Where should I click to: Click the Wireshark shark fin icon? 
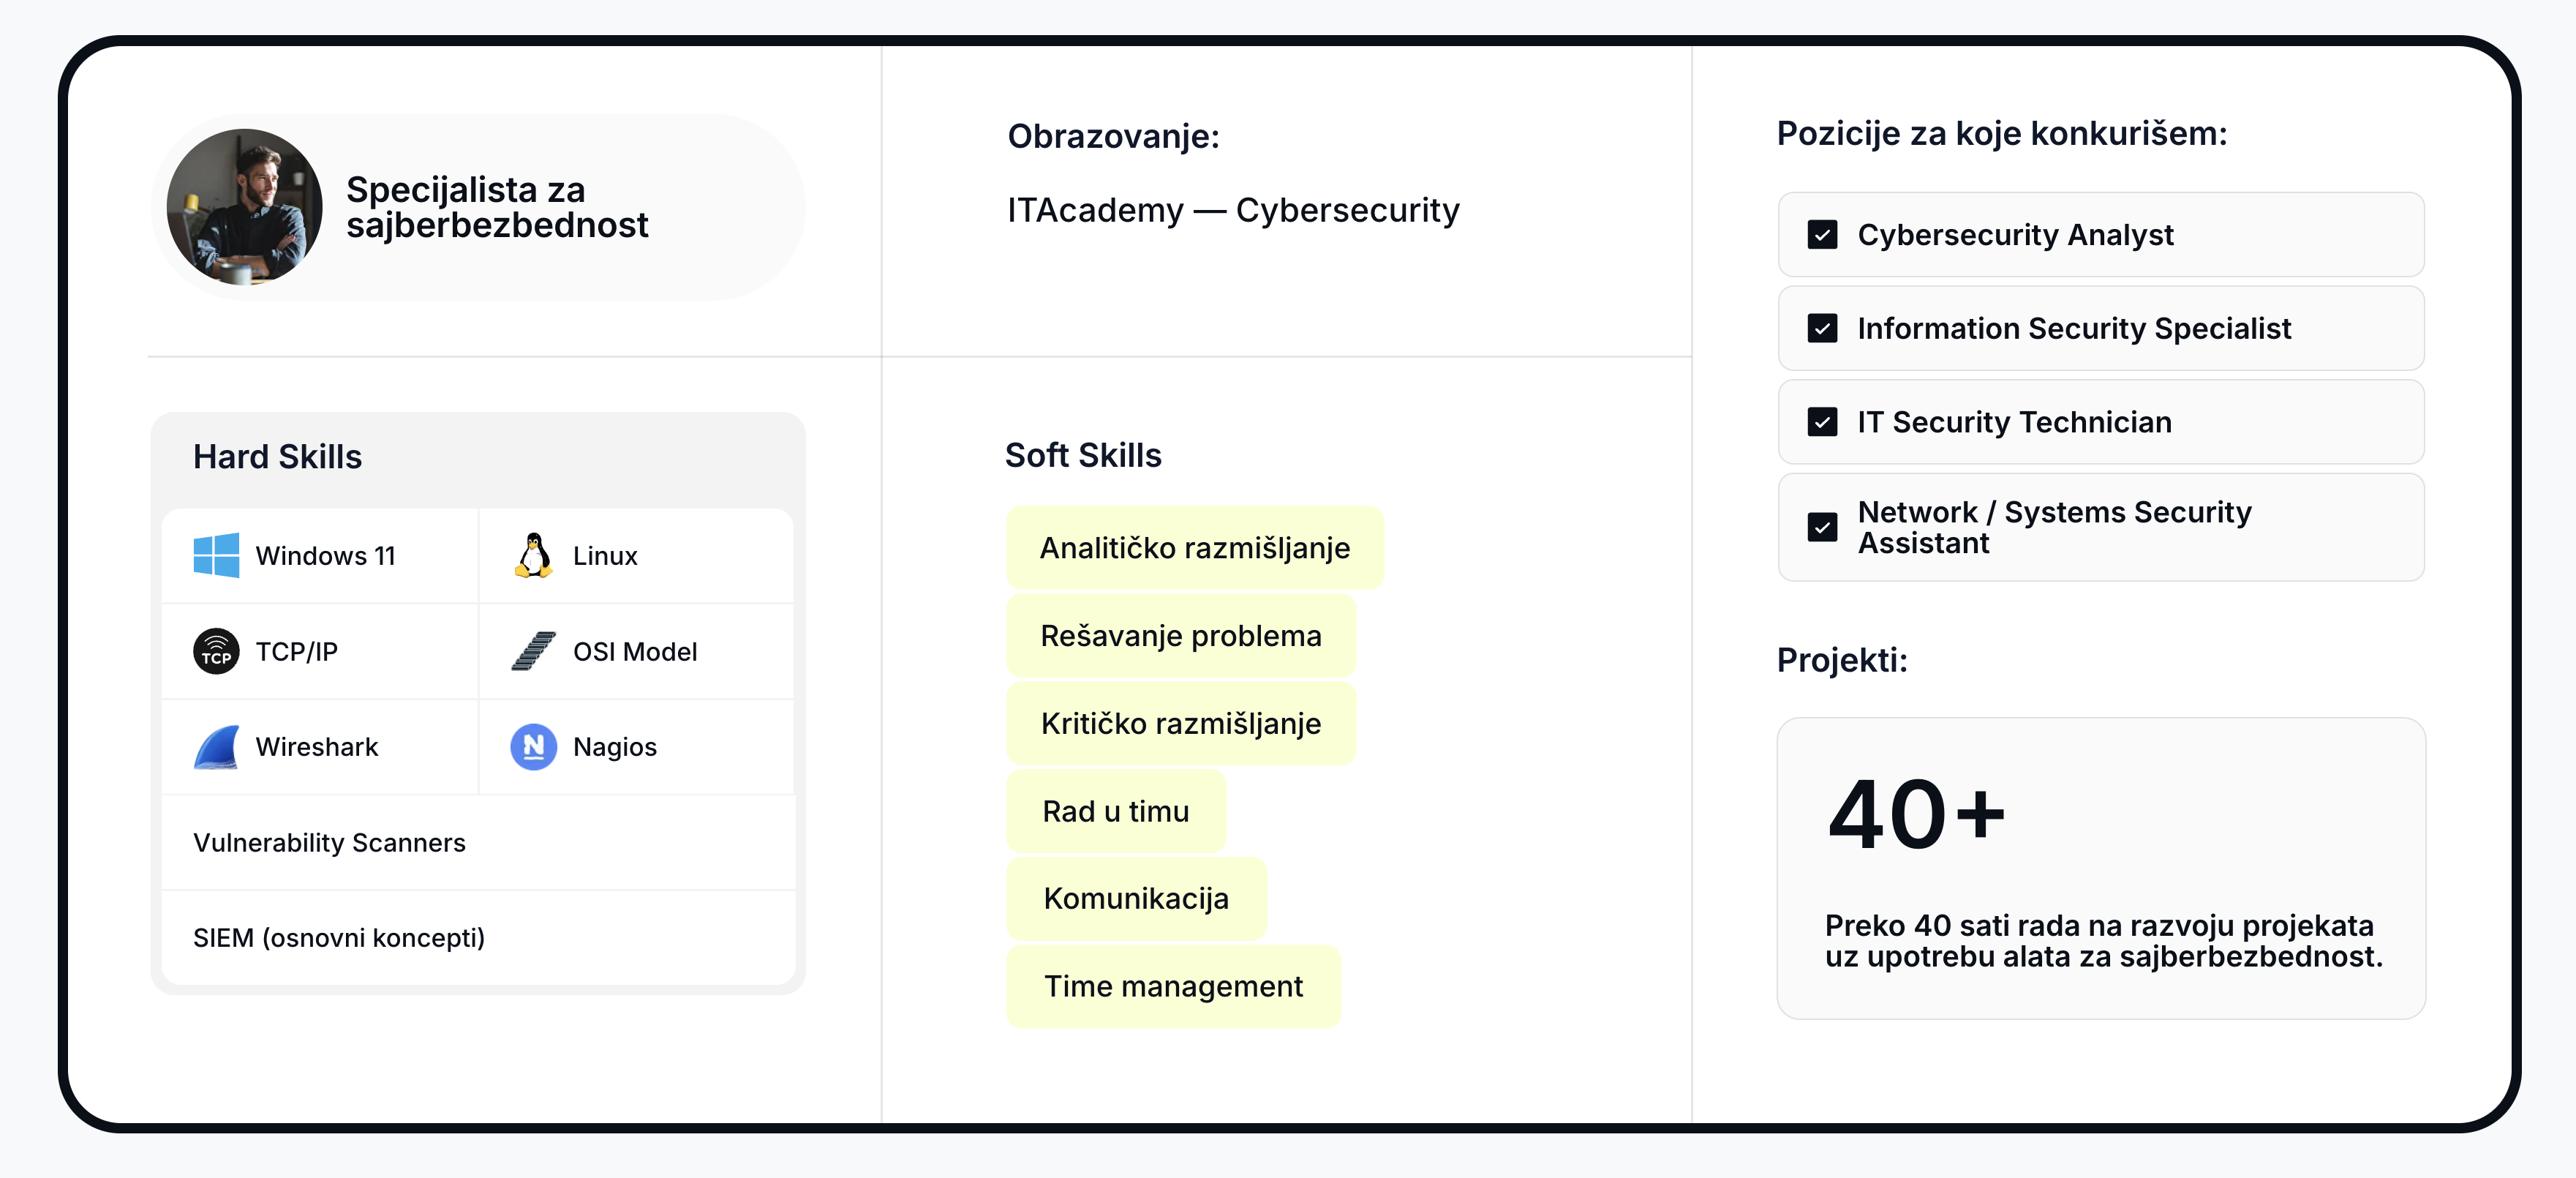(x=216, y=747)
